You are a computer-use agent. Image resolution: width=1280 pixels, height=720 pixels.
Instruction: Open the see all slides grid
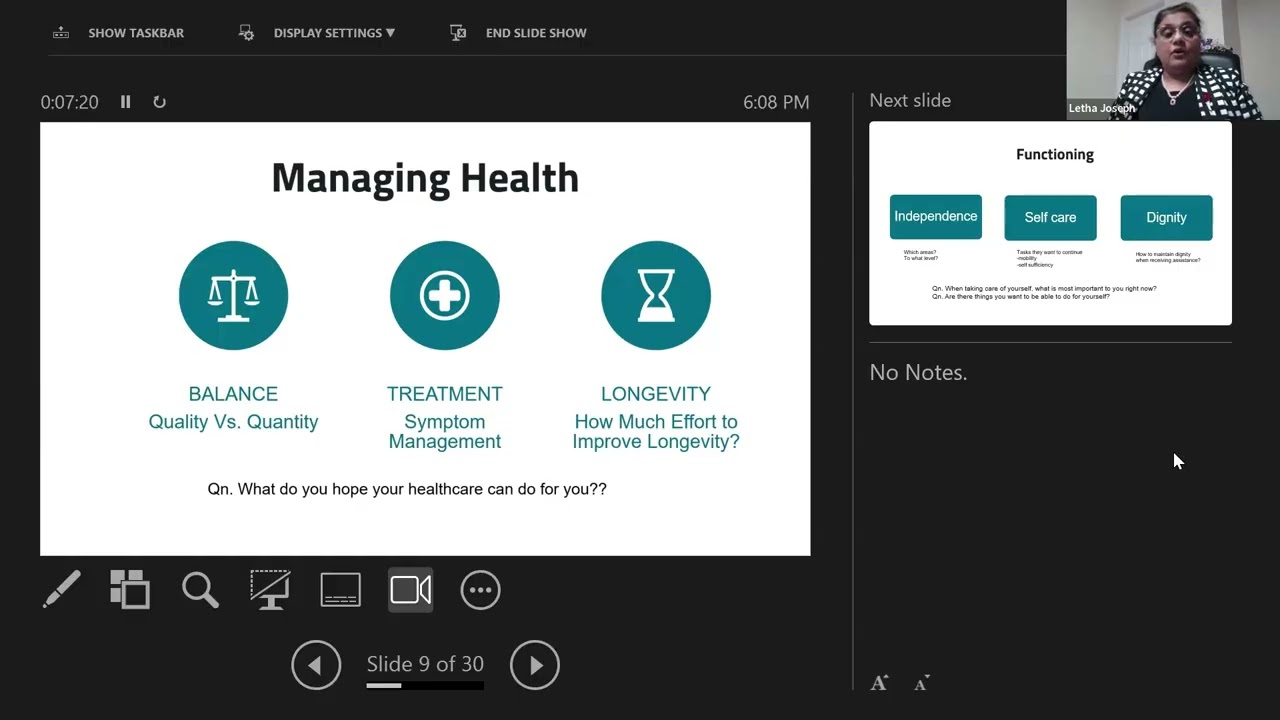(130, 590)
